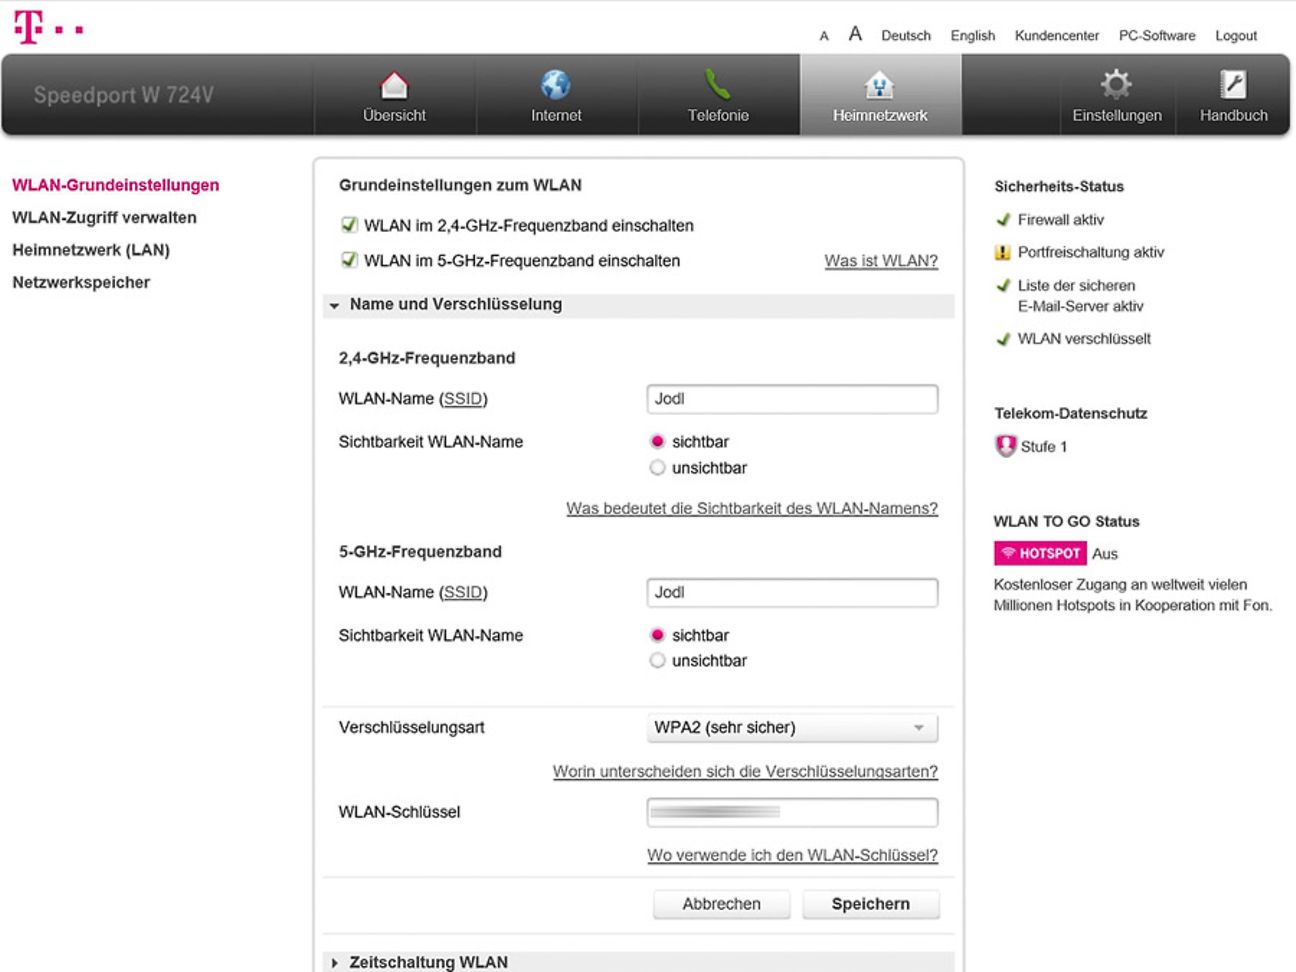
Task: Expand Zeitschaltung WLAN section
Action: 639,962
